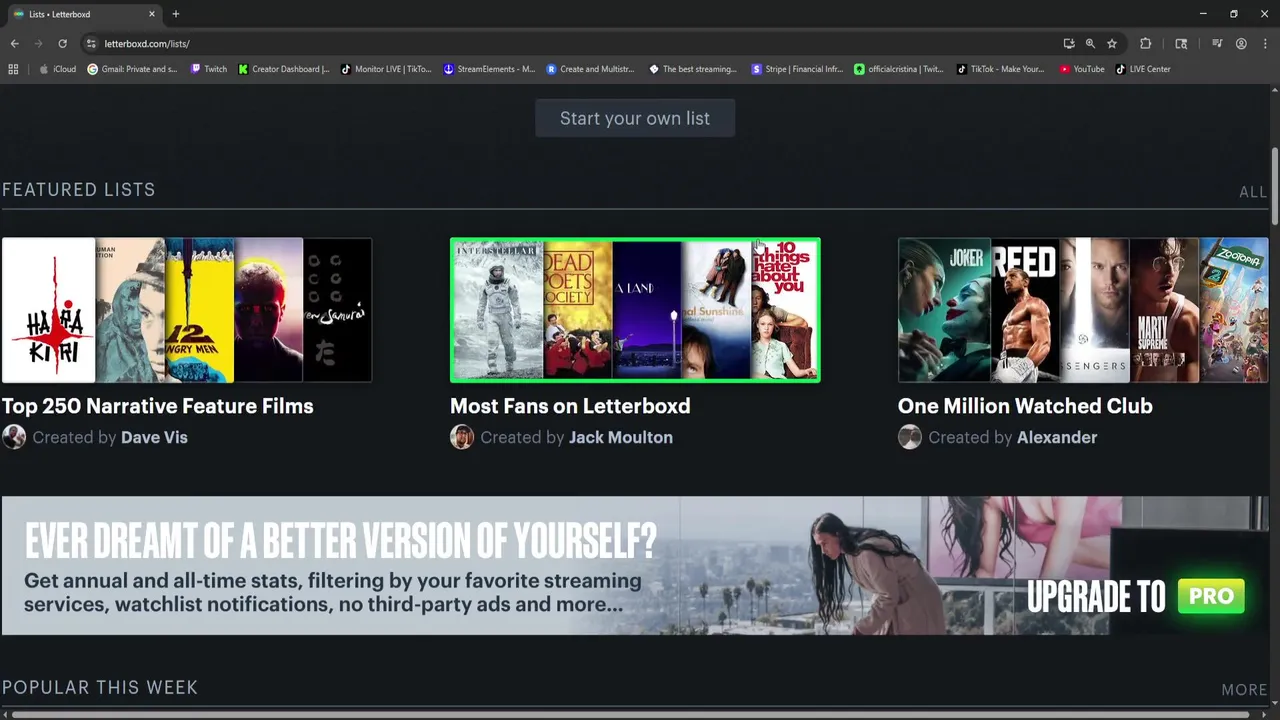Open the Extensions puzzle icon
1280x720 pixels.
tap(1146, 44)
